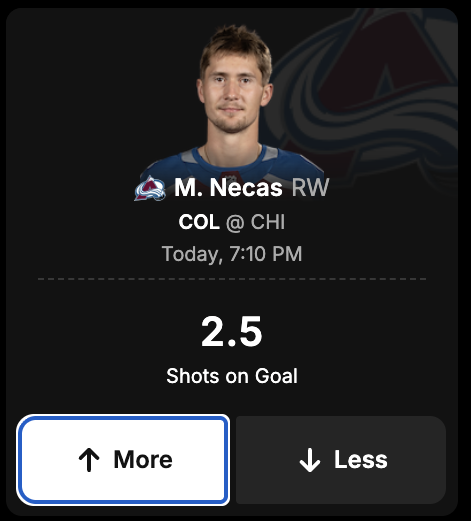This screenshot has width=471, height=521.
Task: Click the 2.5 projection number
Action: tap(232, 331)
